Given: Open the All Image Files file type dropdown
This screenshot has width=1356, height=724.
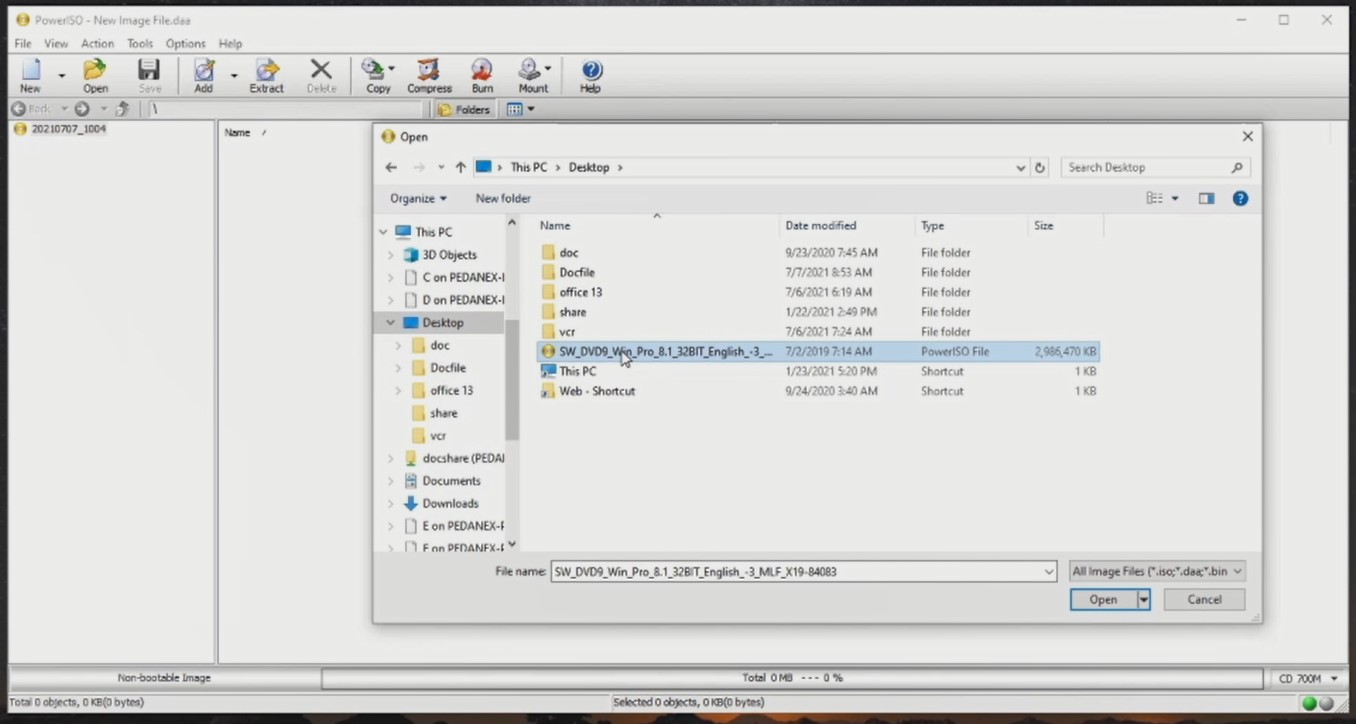Looking at the screenshot, I should point(1156,571).
